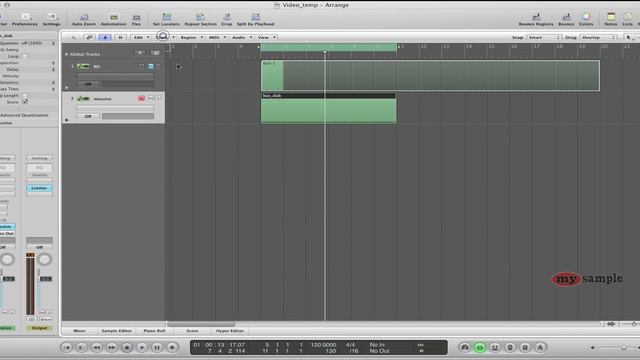Open the Snap mode dropdown
640x360 pixels.
point(543,37)
